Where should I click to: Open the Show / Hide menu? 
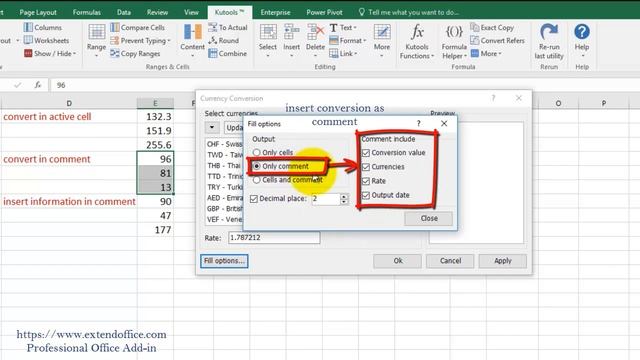click(x=50, y=53)
